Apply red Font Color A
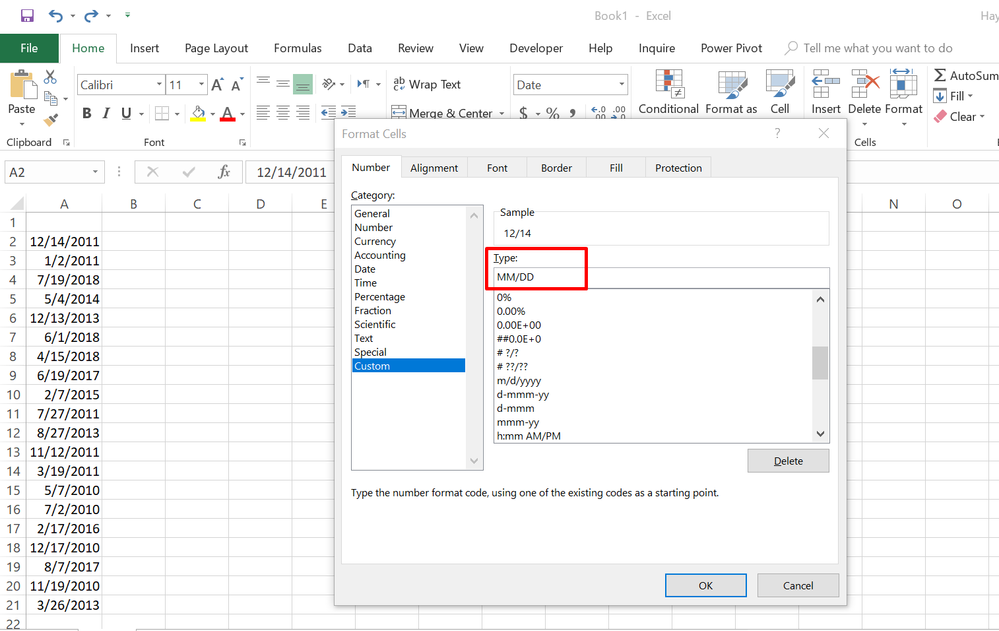999x631 pixels. [x=227, y=113]
